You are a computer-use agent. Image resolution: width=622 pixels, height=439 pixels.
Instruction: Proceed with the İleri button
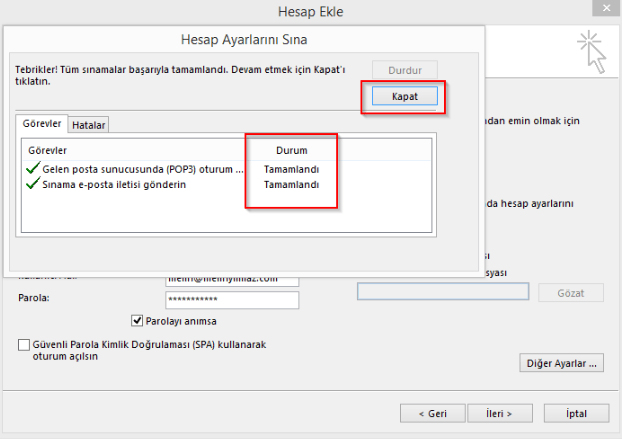494,412
